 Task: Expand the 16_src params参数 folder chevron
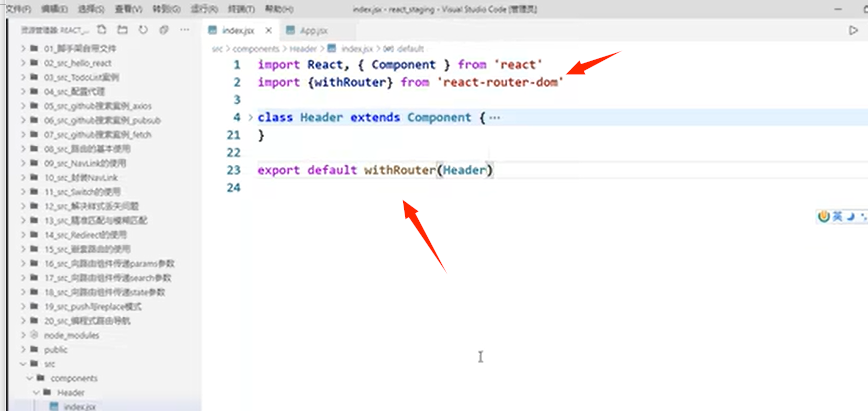coord(23,264)
